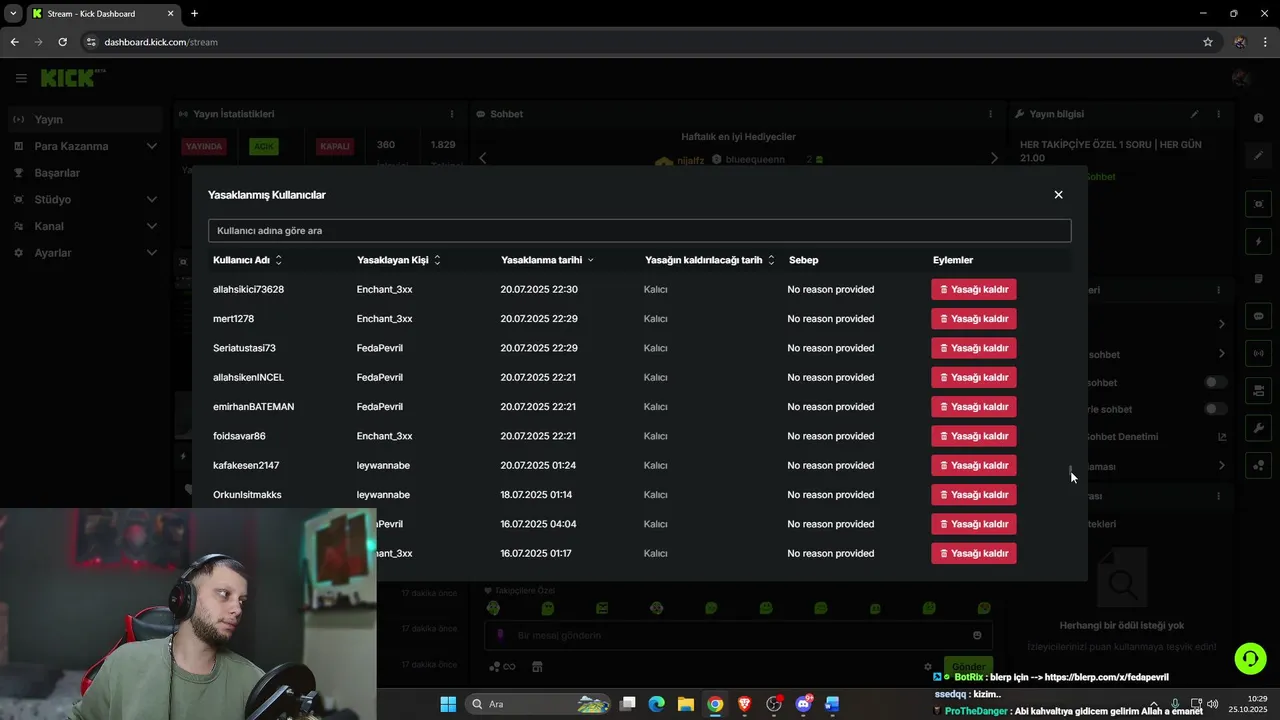Screen dimensions: 1280x720
Task: Open Yayın bilgisi three-dot menu
Action: (x=1218, y=114)
